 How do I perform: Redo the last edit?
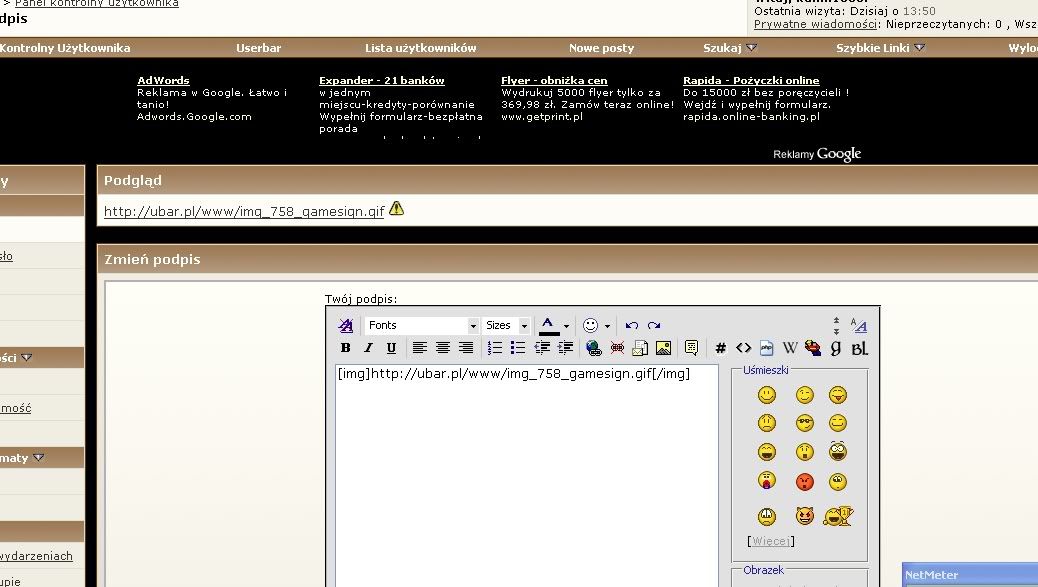point(654,325)
